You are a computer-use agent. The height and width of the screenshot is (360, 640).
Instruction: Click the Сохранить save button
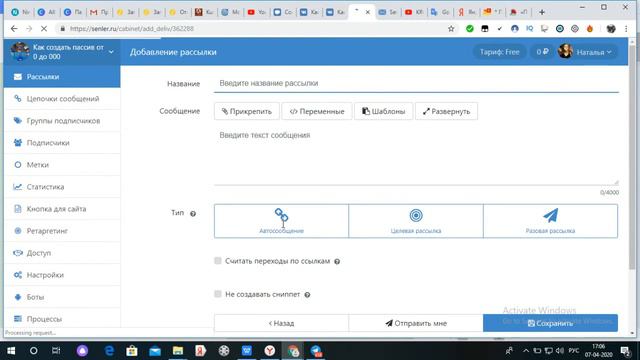(550, 323)
